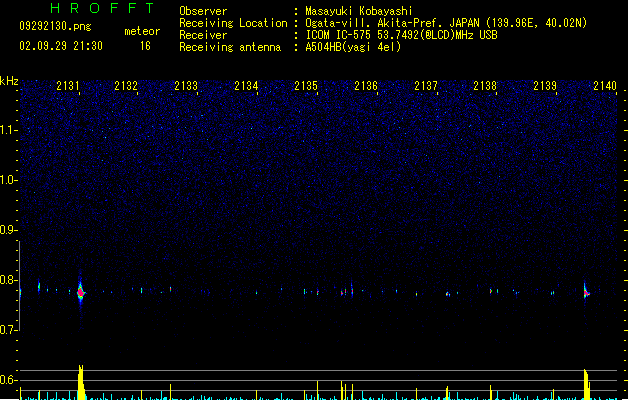
Task: Click the Receiver label
Action: point(203,35)
